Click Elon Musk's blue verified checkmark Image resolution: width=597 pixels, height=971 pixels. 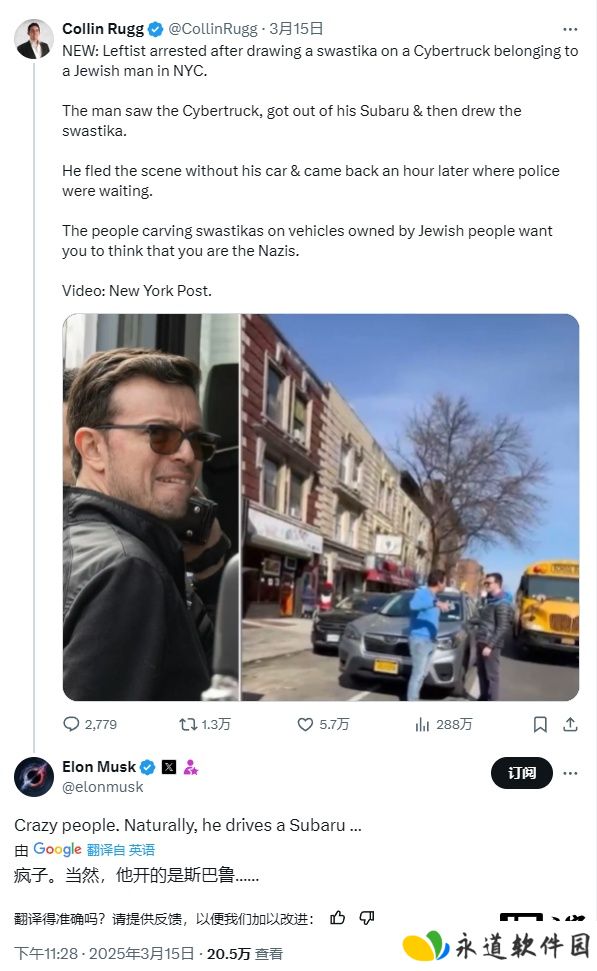(147, 767)
